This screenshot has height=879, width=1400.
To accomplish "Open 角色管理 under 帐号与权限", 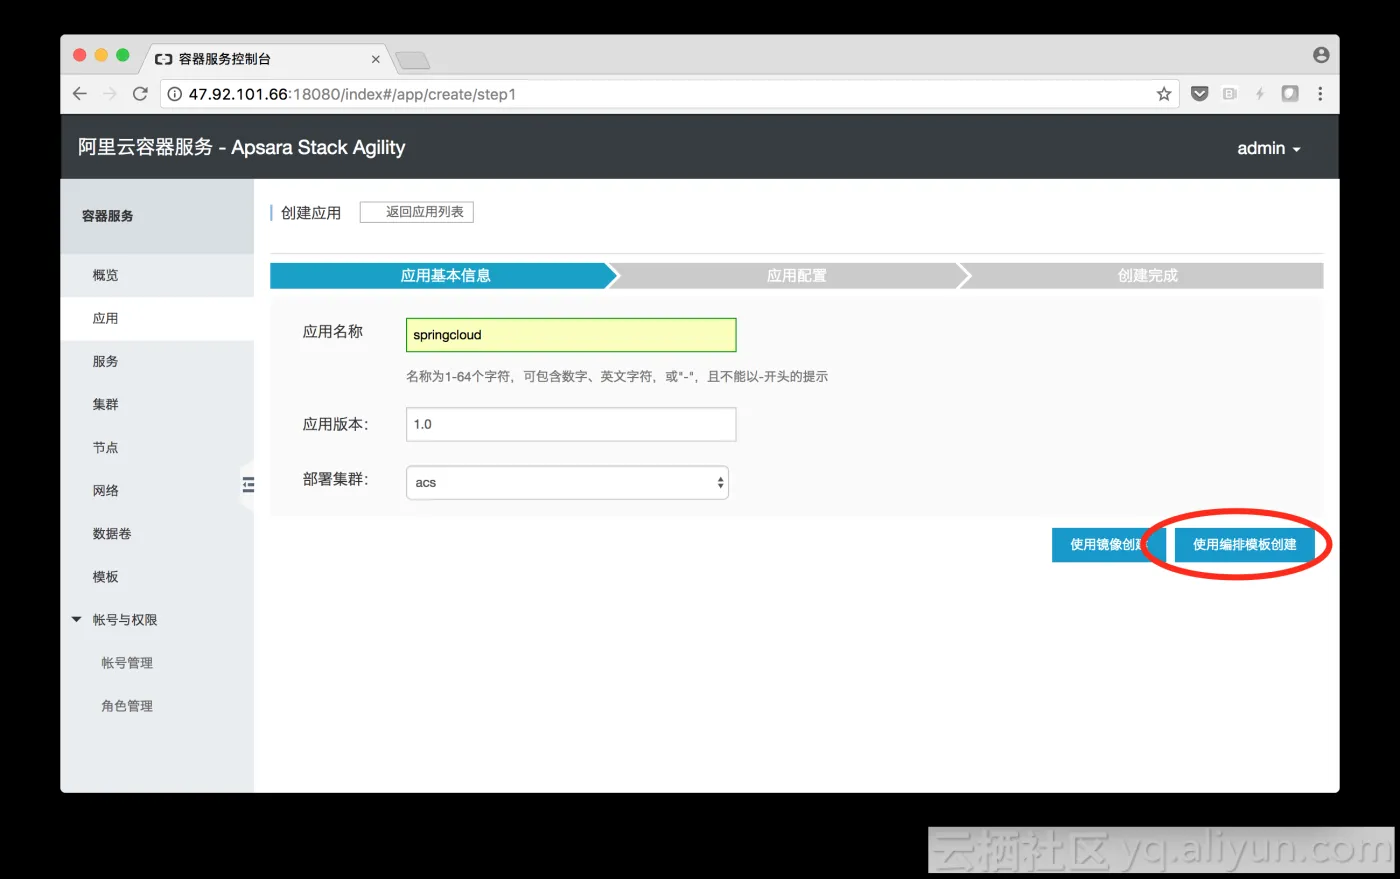I will pyautogui.click(x=127, y=706).
